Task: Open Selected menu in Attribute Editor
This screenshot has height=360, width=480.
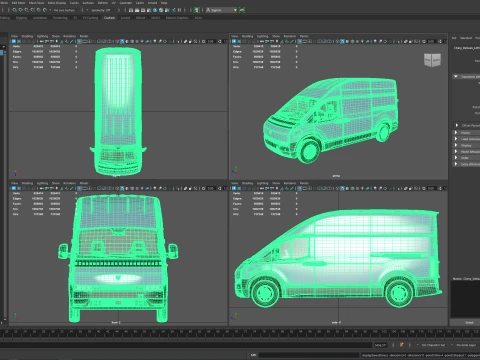Action: pos(466,38)
